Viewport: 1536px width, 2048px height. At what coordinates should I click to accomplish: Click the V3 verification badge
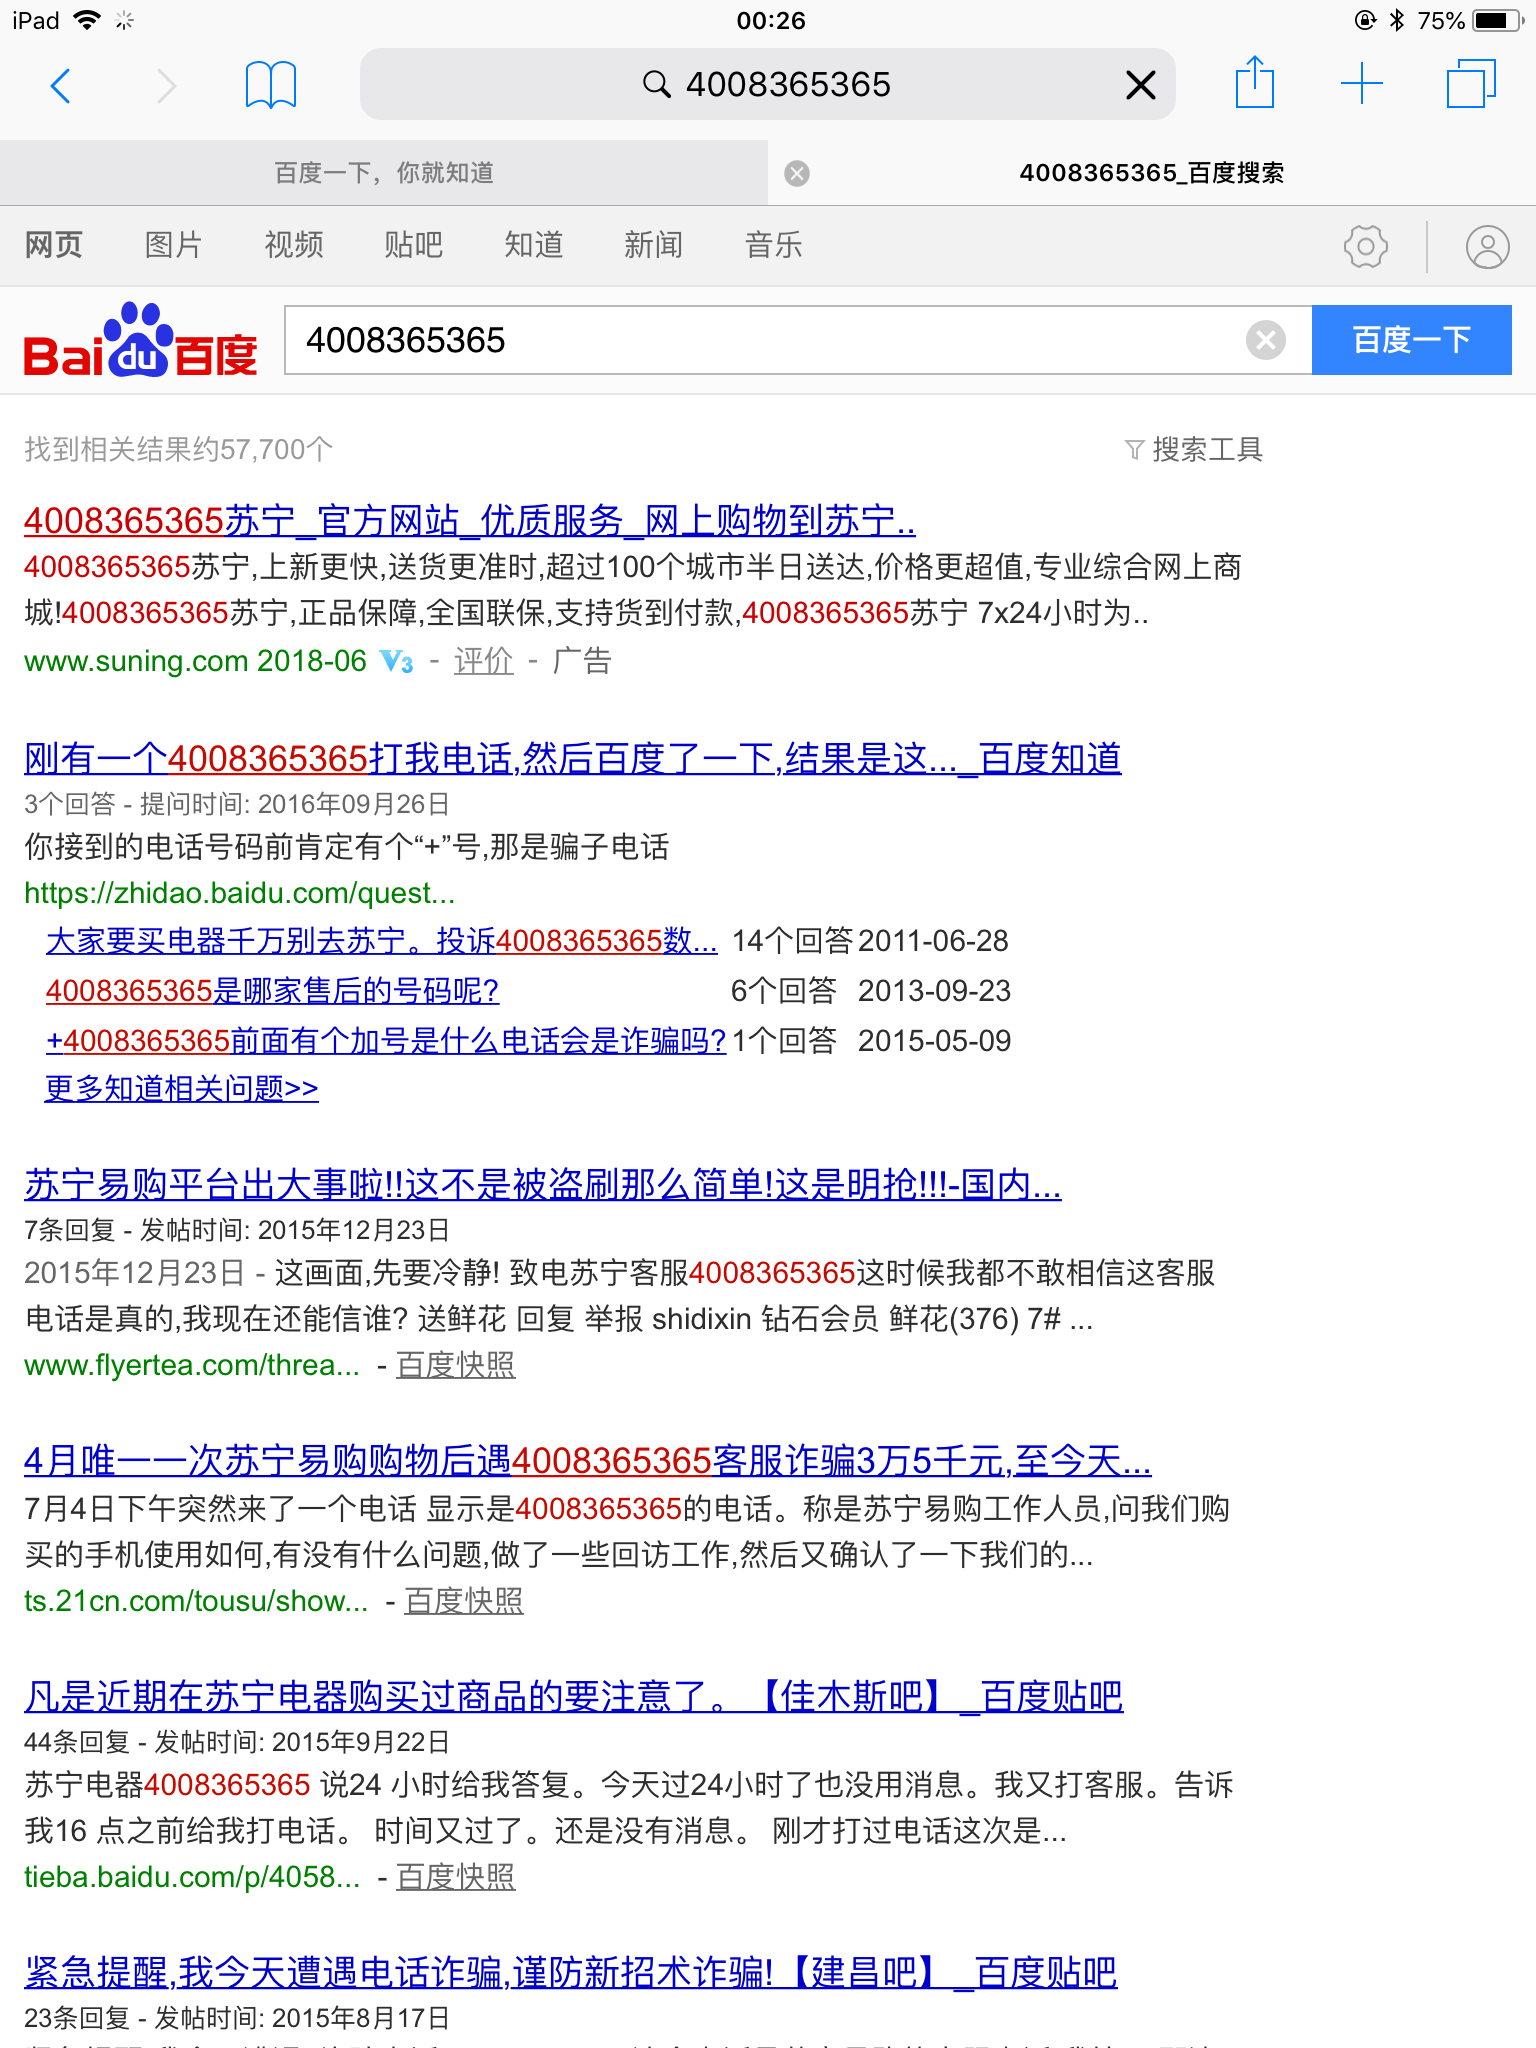tap(397, 662)
